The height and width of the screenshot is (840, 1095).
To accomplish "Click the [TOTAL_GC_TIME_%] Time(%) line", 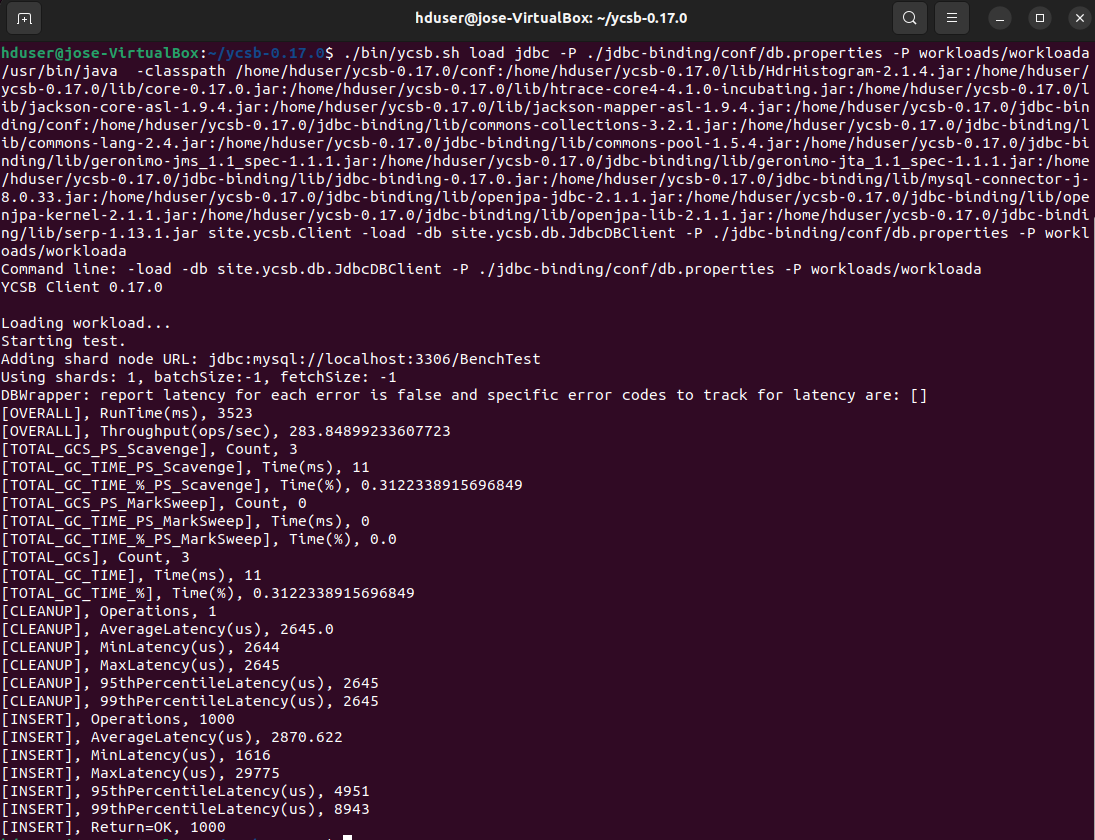I will pyautogui.click(x=207, y=594).
